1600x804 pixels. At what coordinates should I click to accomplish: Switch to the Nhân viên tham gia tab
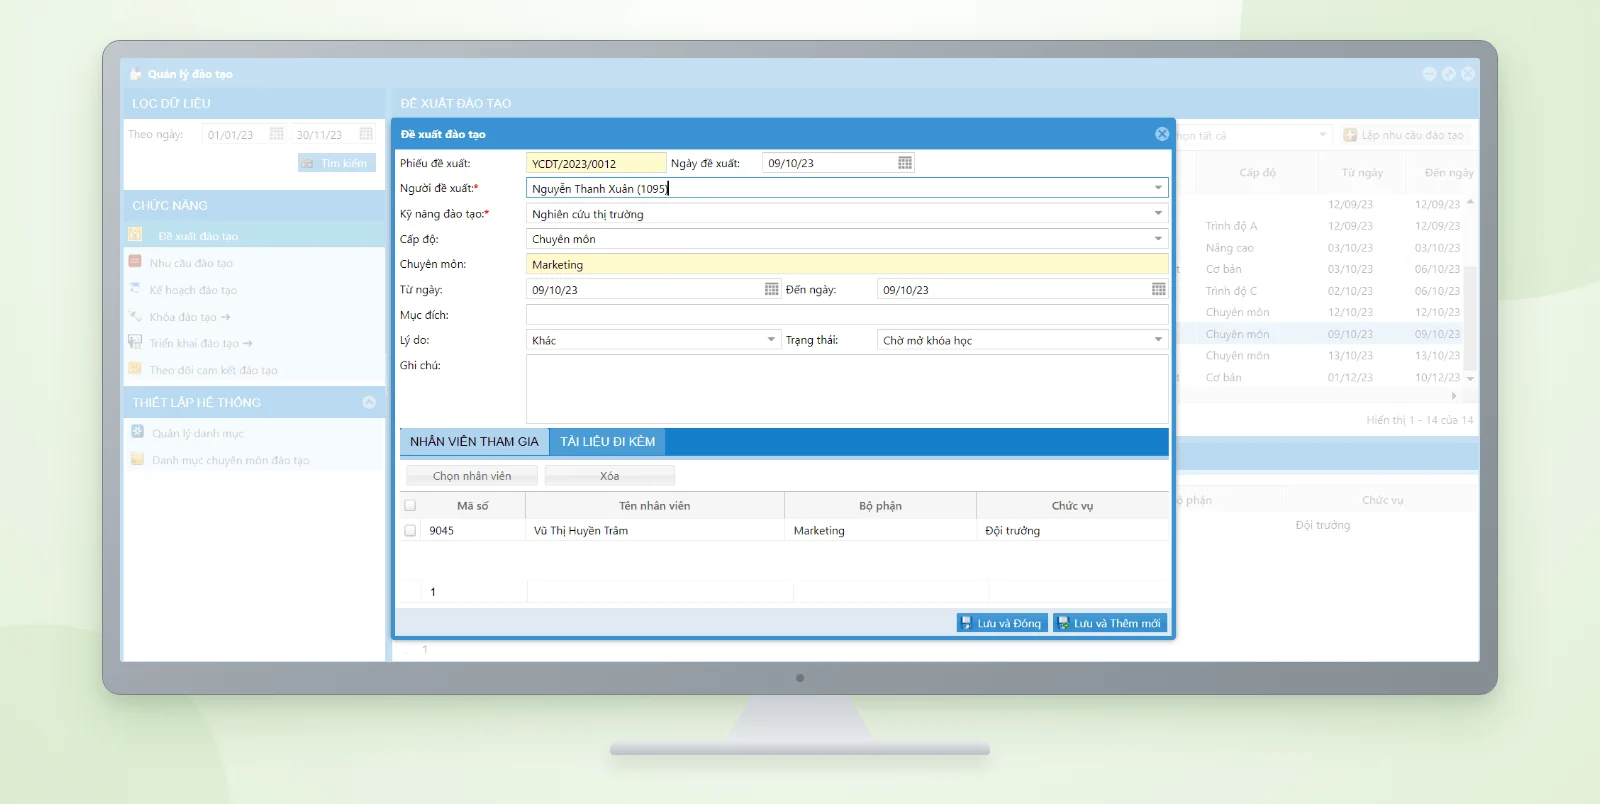pyautogui.click(x=474, y=441)
